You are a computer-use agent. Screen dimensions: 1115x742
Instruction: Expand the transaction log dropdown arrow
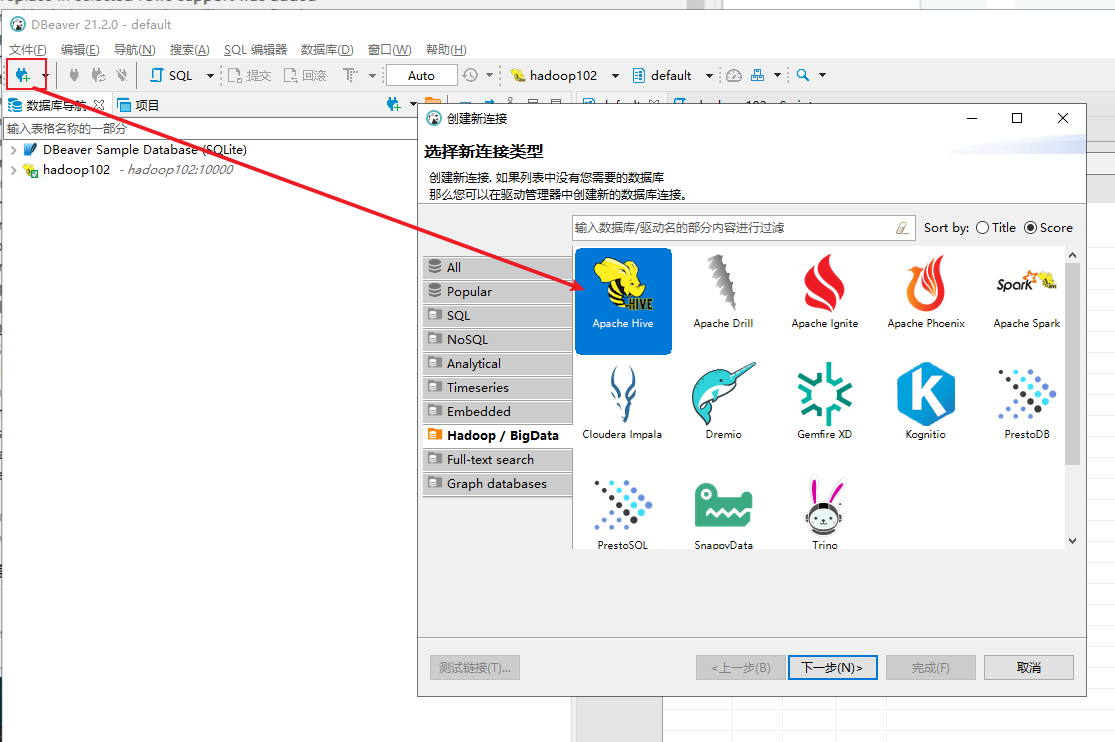point(489,75)
